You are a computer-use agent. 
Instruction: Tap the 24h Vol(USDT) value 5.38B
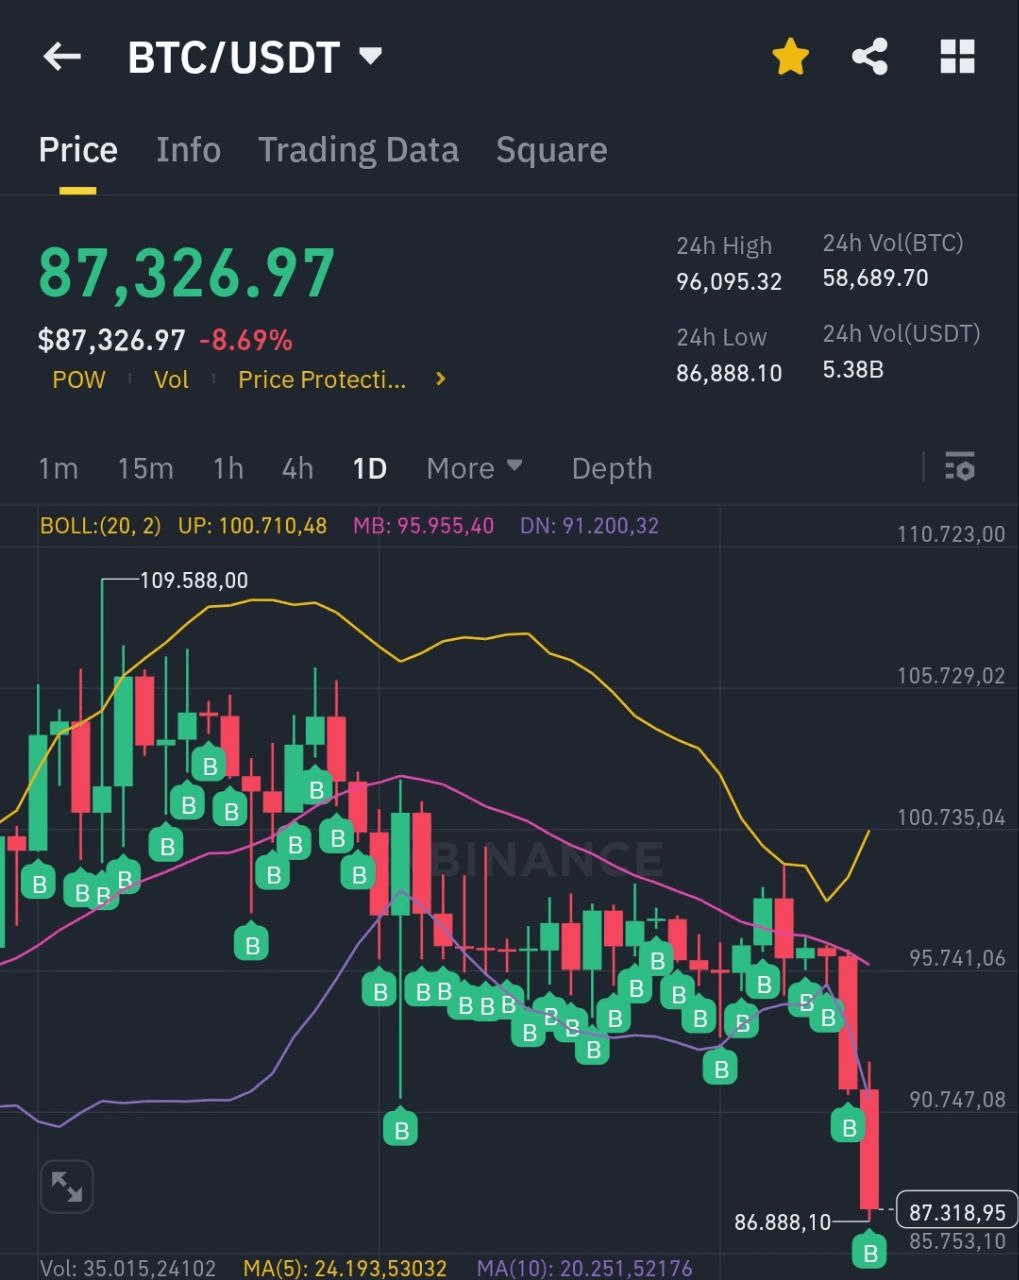click(x=853, y=369)
